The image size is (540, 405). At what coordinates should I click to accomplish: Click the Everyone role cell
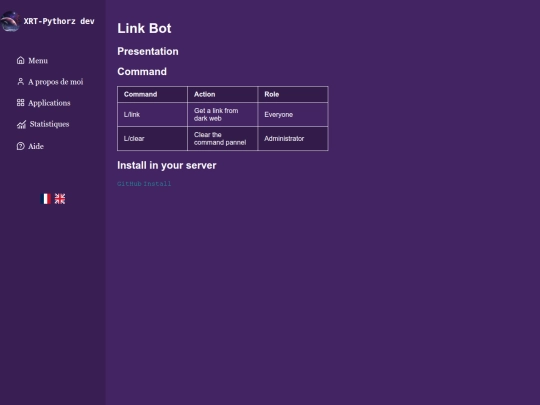[x=293, y=115]
